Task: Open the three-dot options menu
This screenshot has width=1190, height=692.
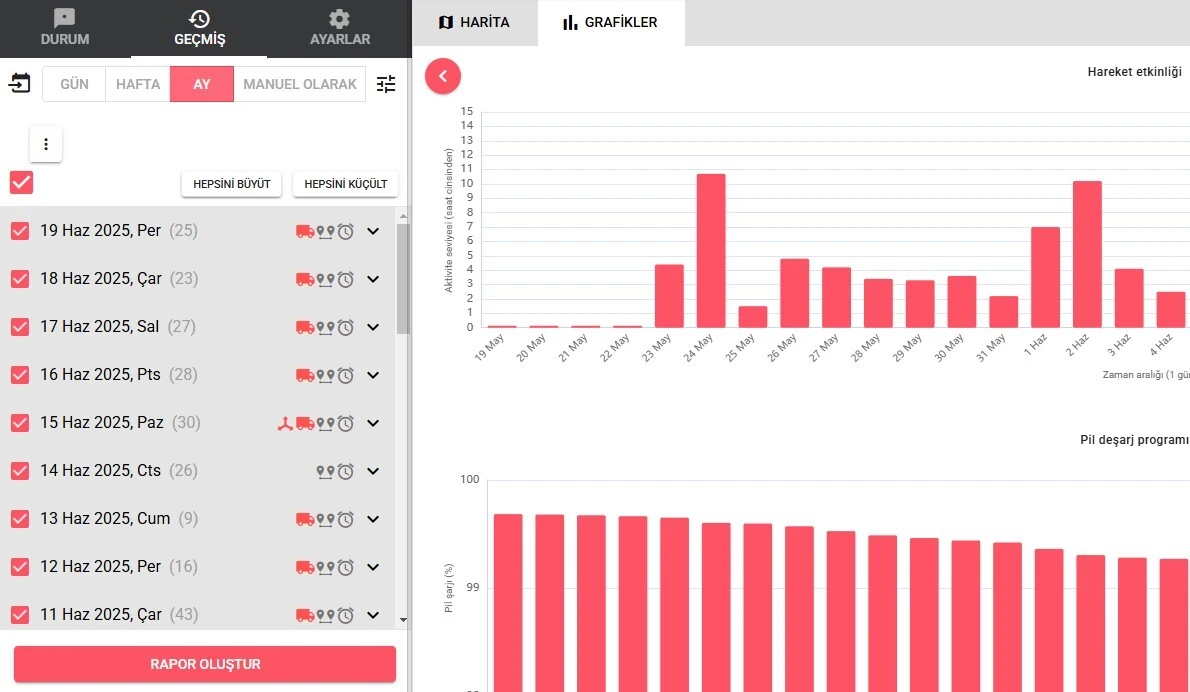Action: [46, 144]
